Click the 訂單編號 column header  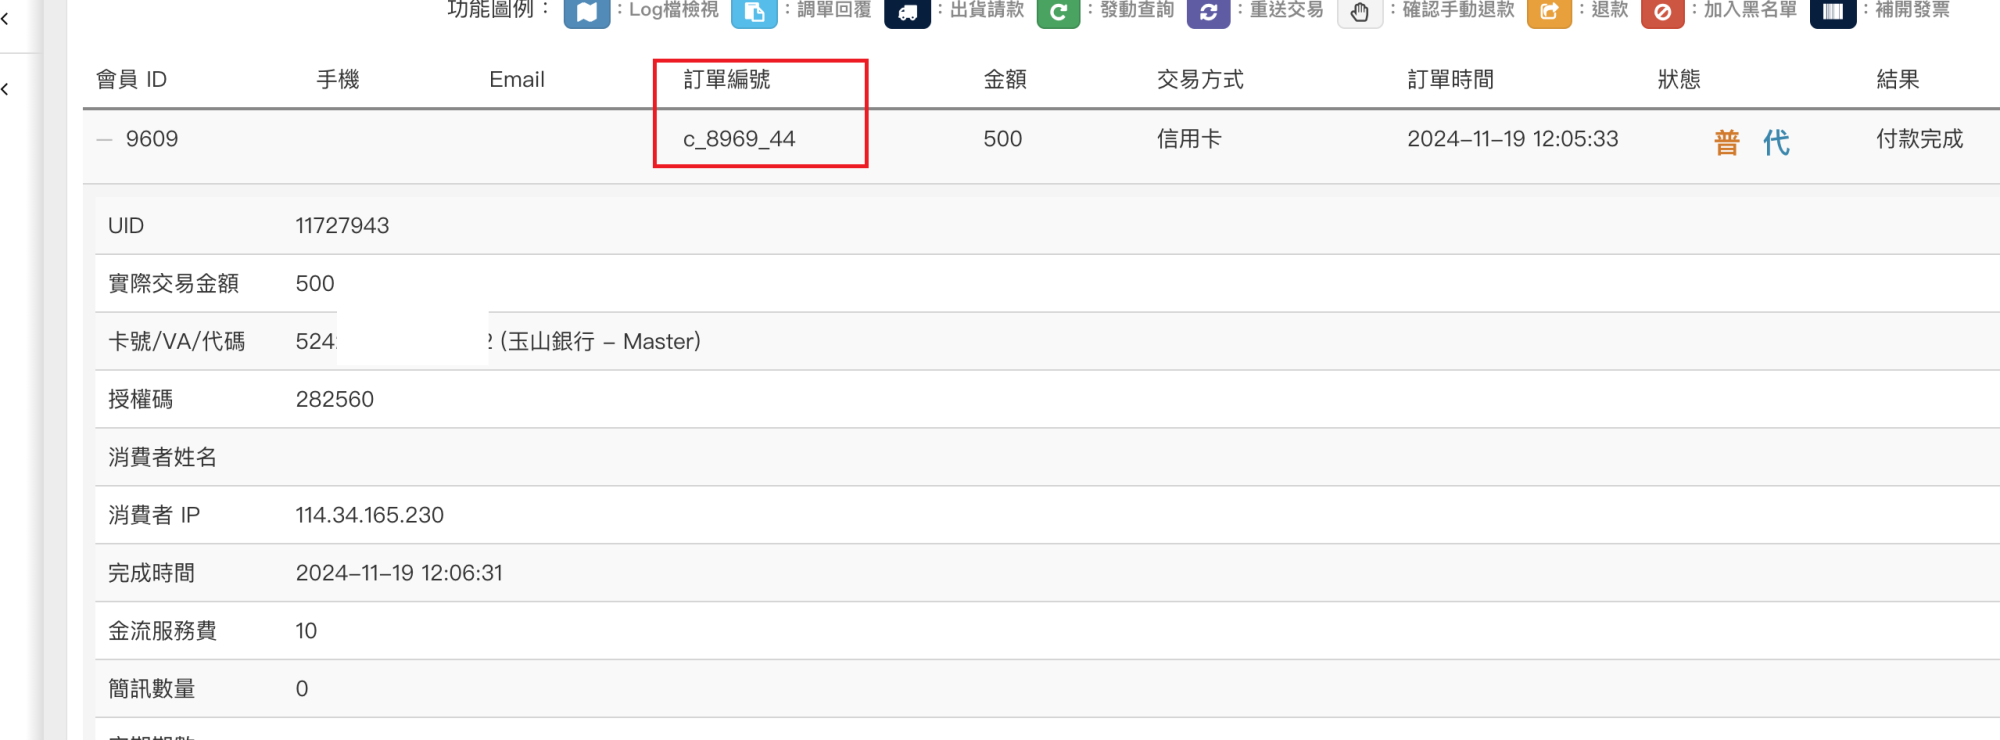click(x=727, y=80)
